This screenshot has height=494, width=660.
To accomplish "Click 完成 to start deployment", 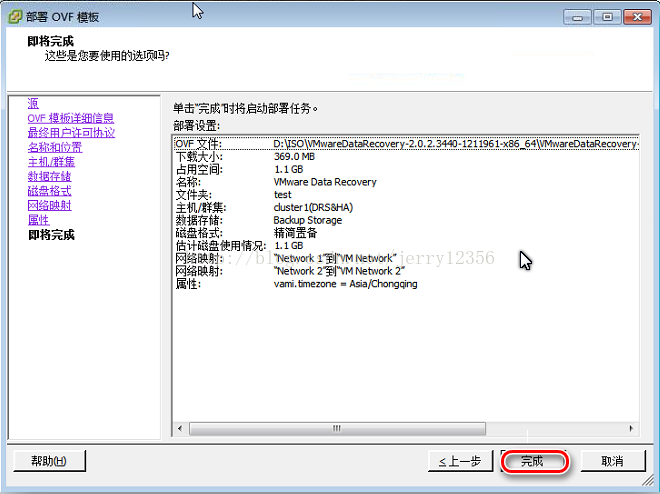I will click(x=534, y=461).
